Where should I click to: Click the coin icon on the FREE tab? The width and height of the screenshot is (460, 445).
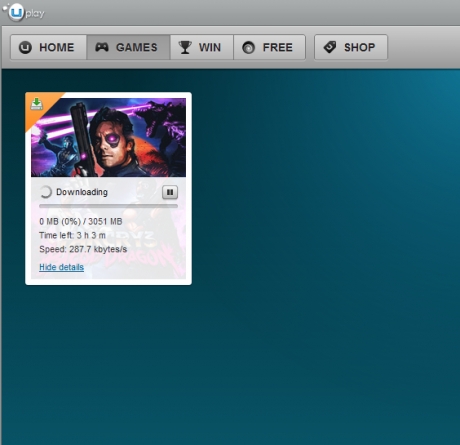pos(248,48)
